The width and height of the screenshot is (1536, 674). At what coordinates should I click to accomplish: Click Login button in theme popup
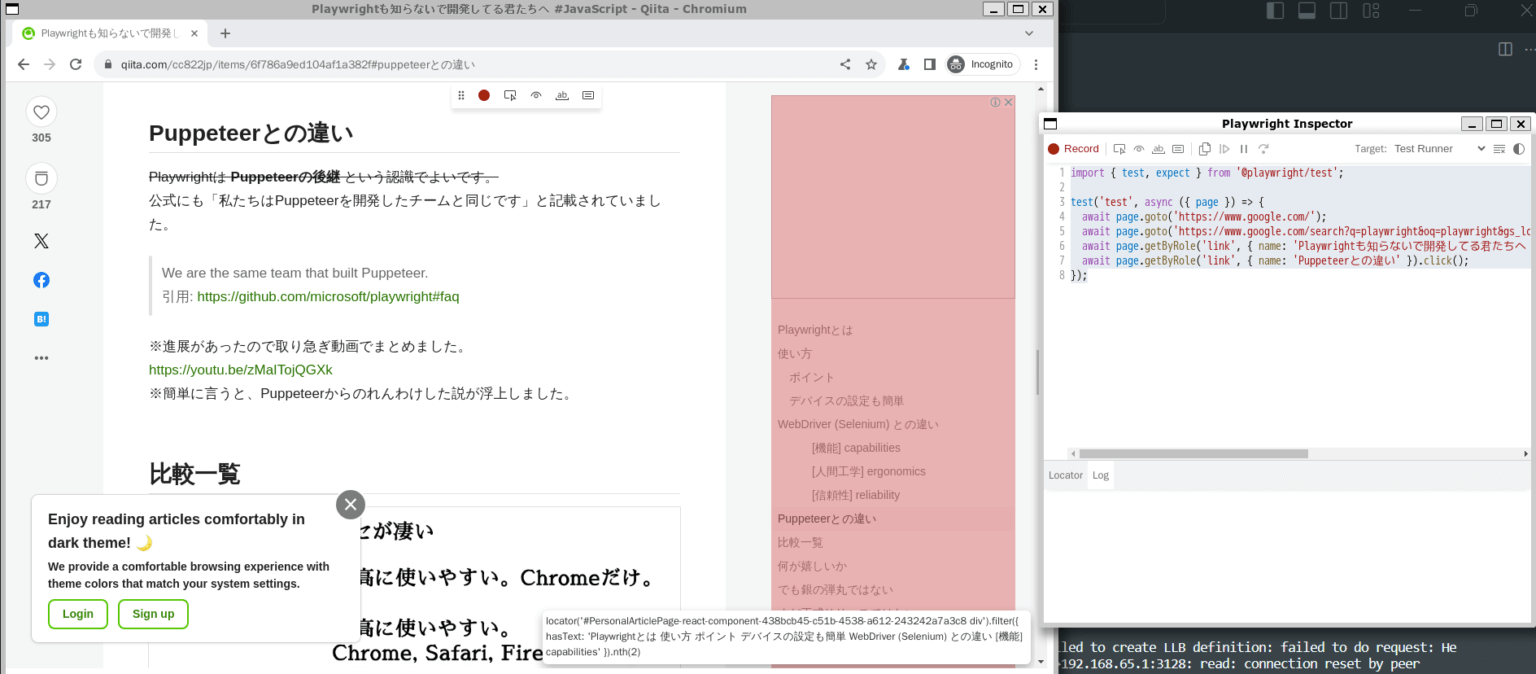point(78,614)
